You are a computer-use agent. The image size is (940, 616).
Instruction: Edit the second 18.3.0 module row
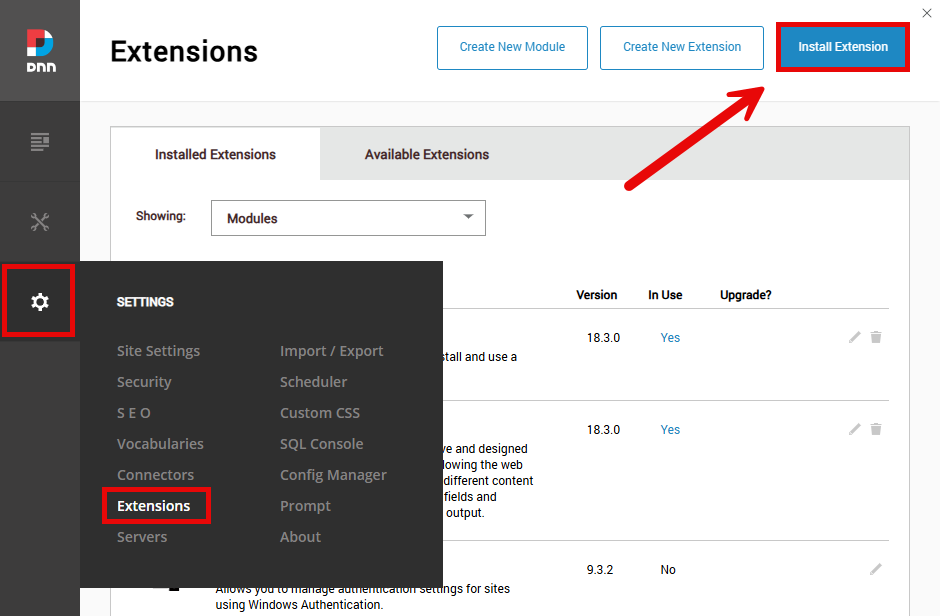coord(854,430)
